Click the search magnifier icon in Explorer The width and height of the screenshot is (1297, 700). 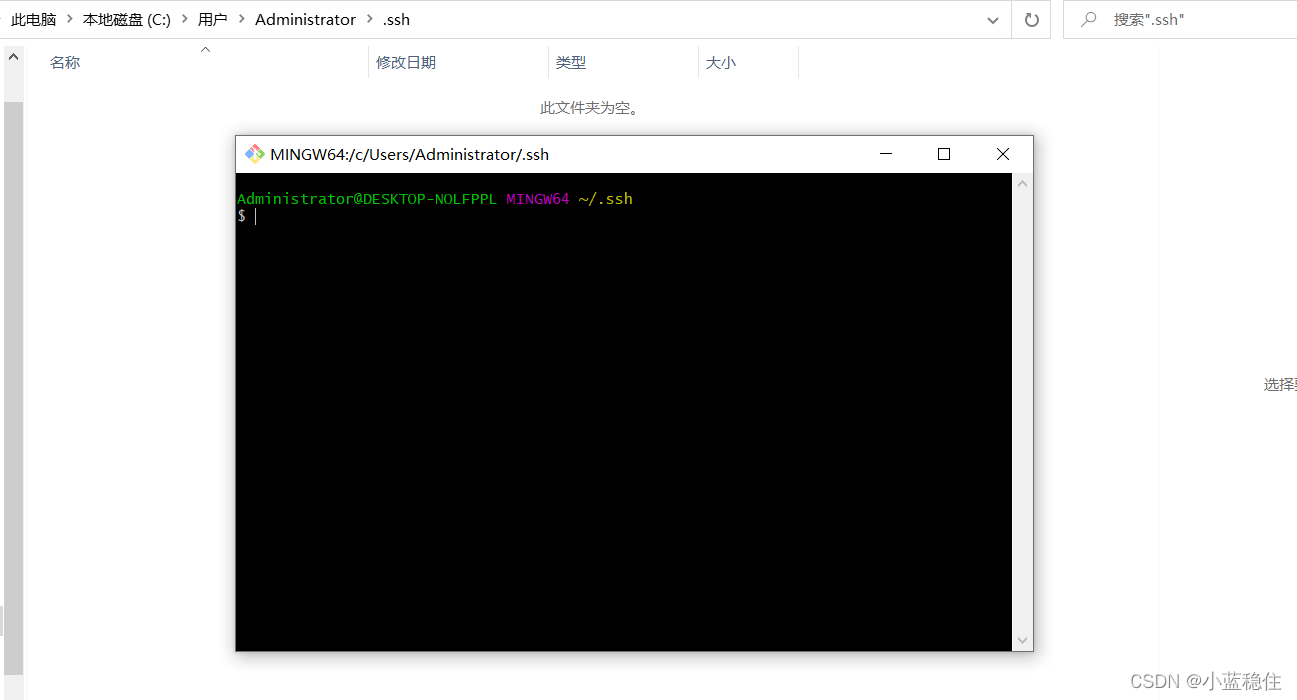(1090, 19)
